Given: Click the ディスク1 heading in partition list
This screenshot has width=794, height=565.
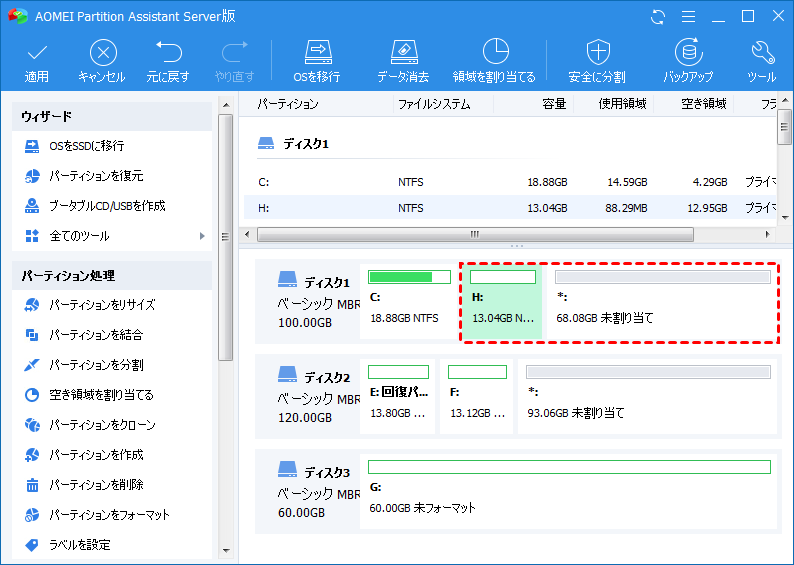Looking at the screenshot, I should 306,144.
